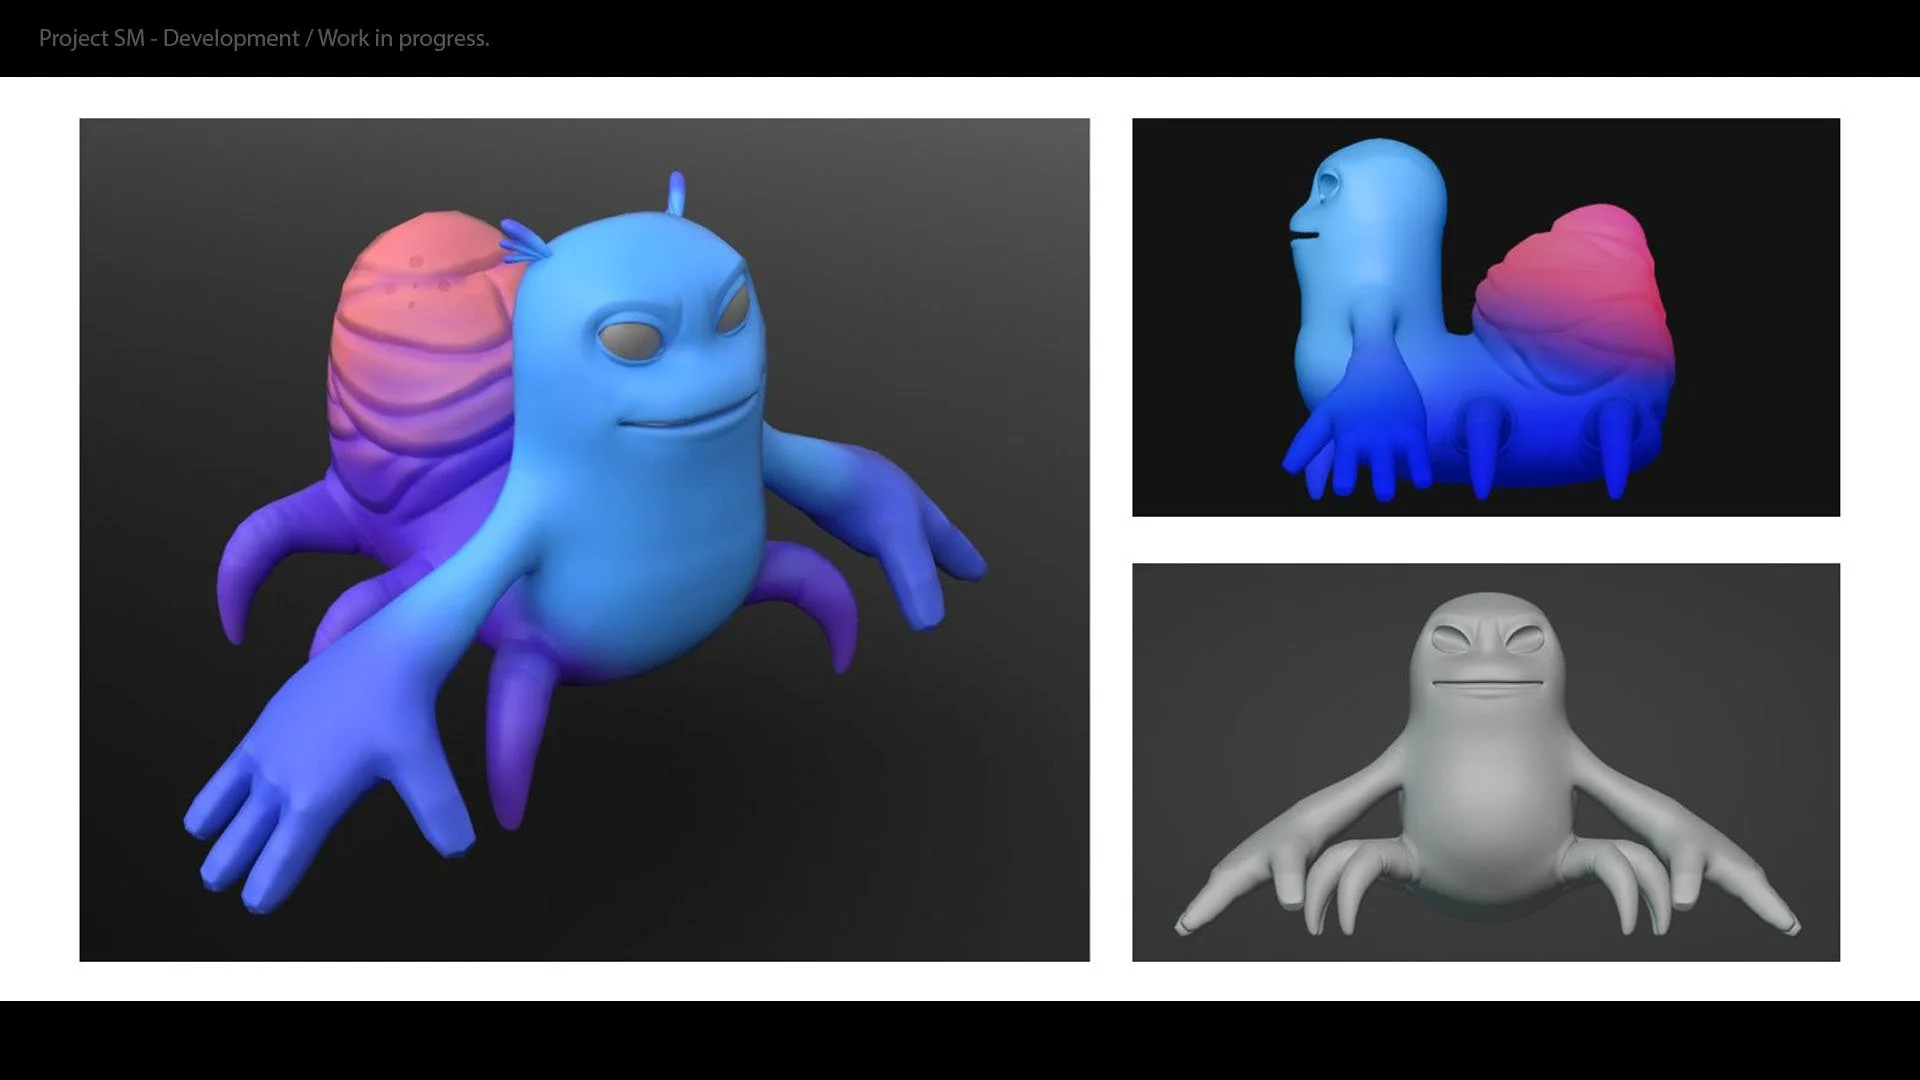Open the side-view creature render thumbnail
The height and width of the screenshot is (1080, 1920).
tap(1485, 317)
